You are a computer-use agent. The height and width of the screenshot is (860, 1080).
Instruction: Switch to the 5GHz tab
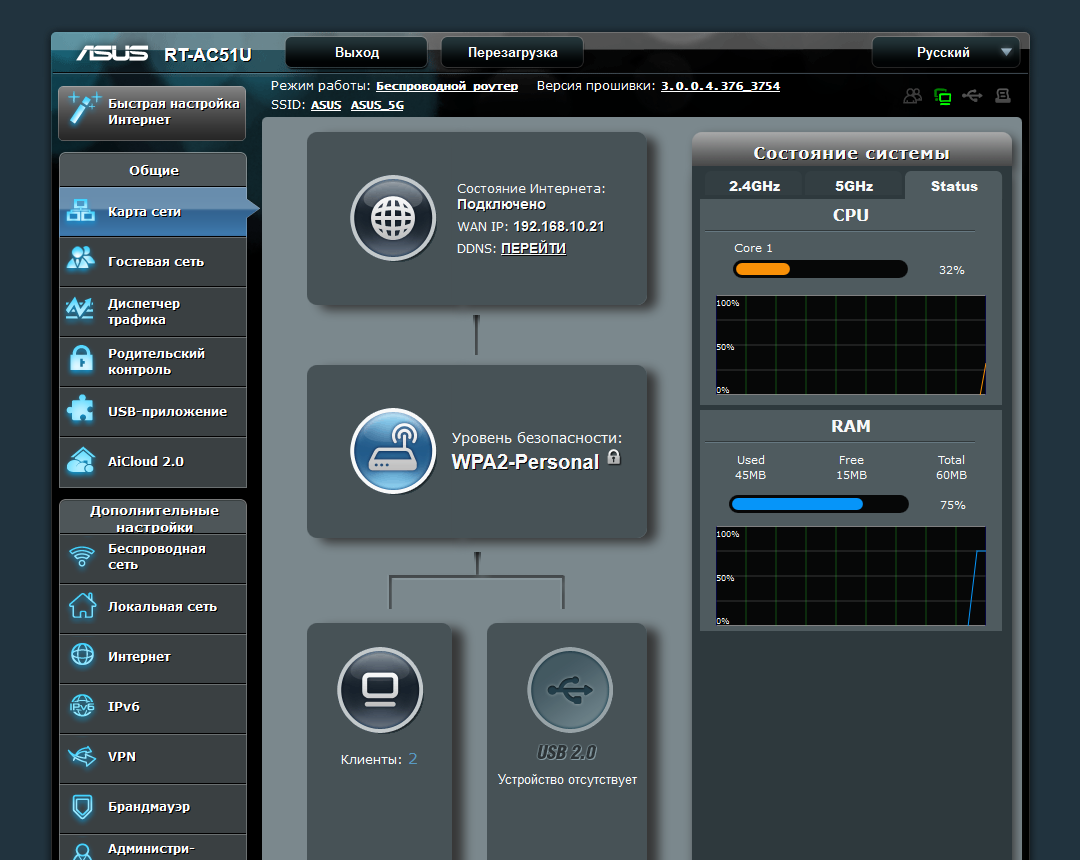tap(854, 186)
